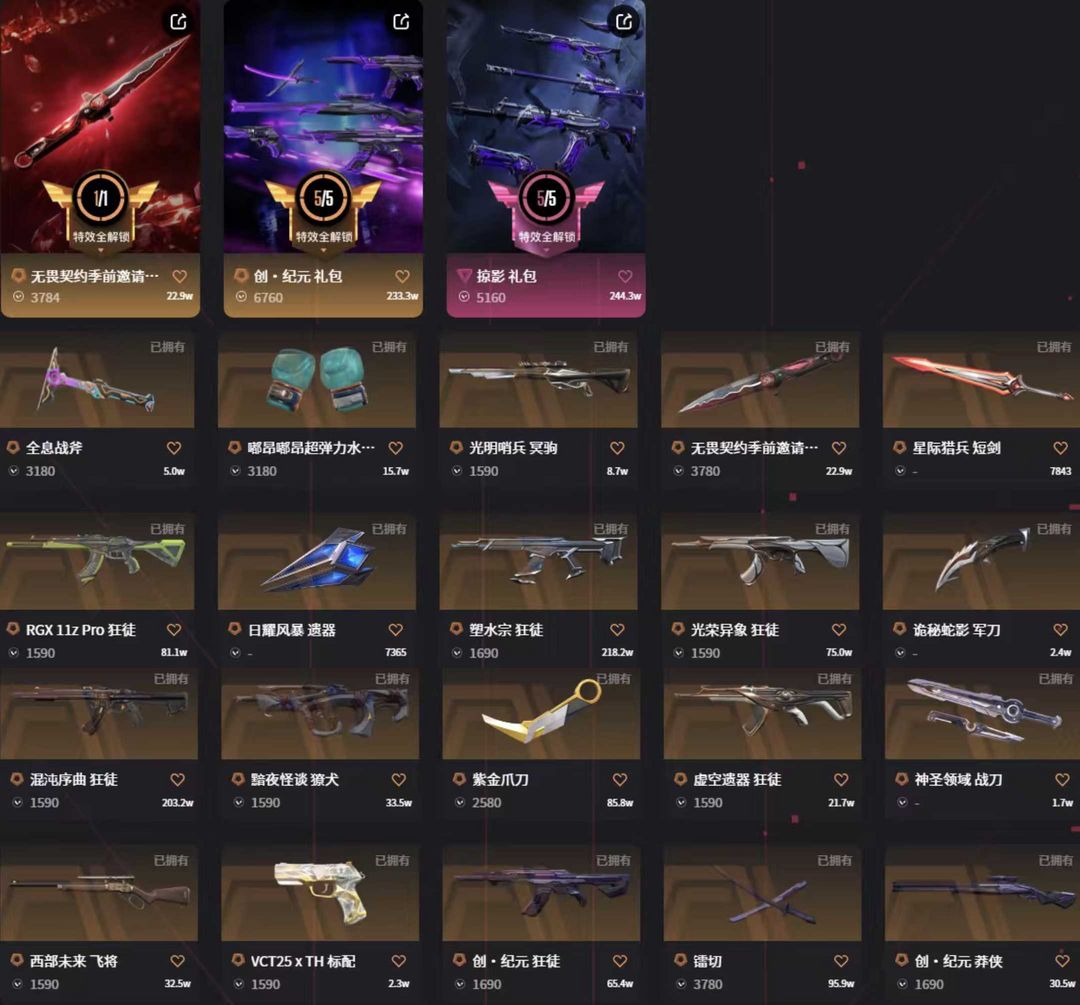
Task: Click heart icon beside VCT25 x TH 标配
Action: [399, 961]
